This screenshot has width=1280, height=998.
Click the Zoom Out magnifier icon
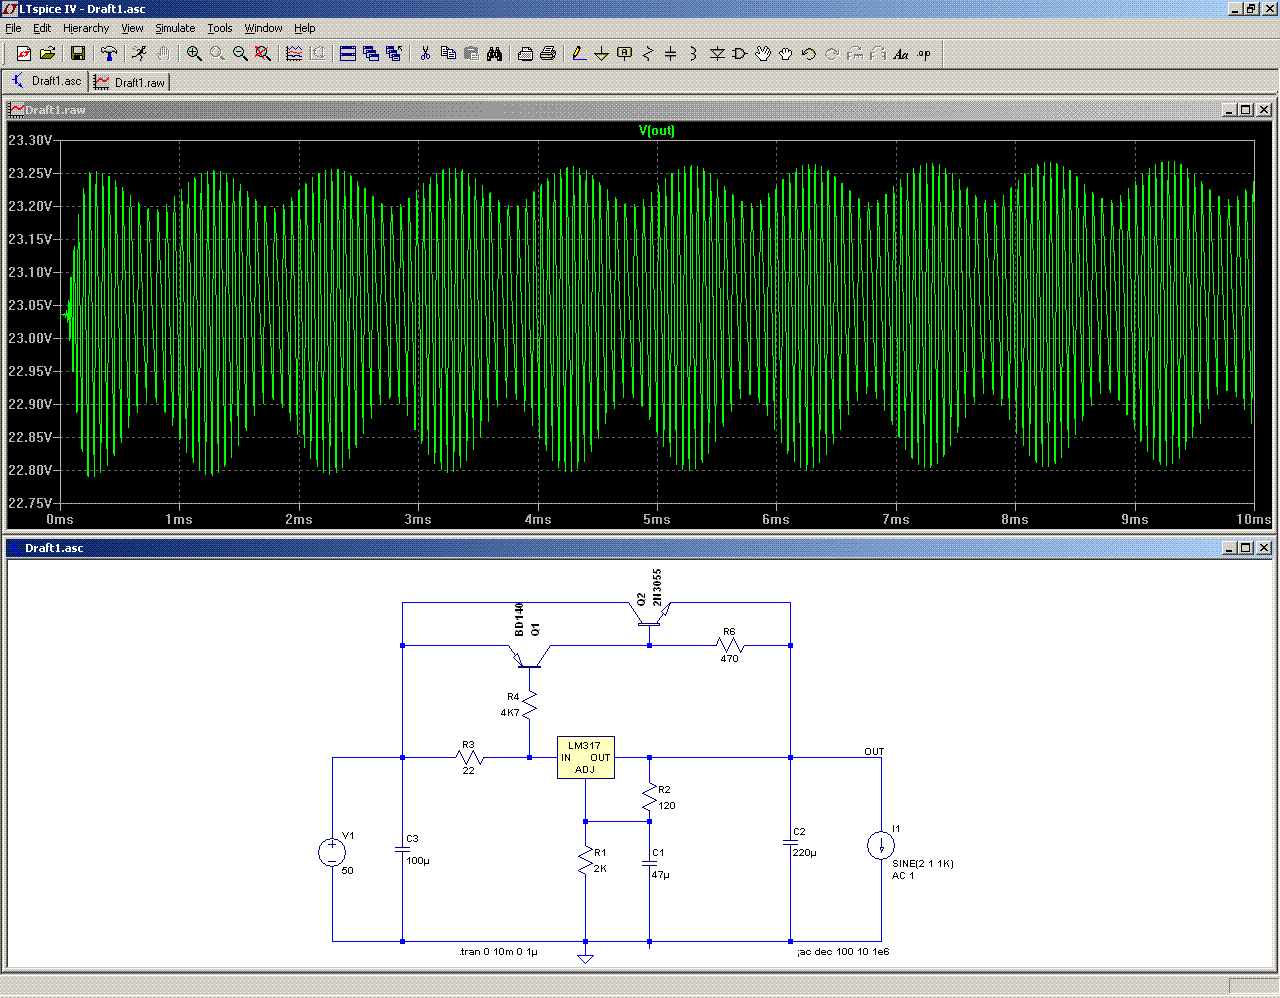[240, 54]
